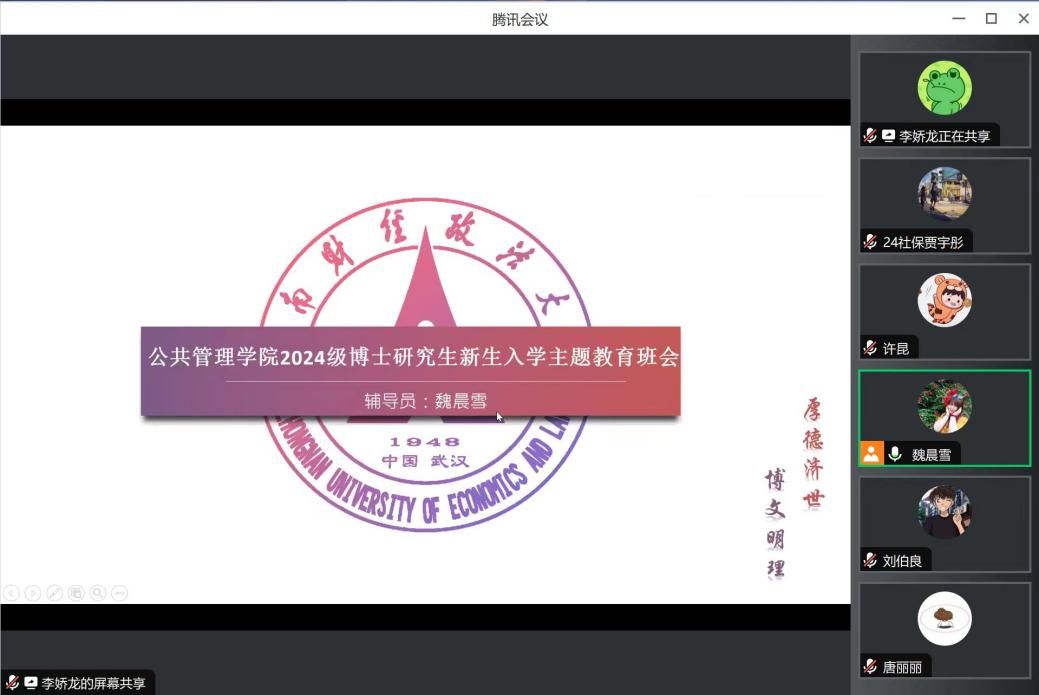Click the name label 李娇龙正在共享
1039x695 pixels.
[944, 136]
